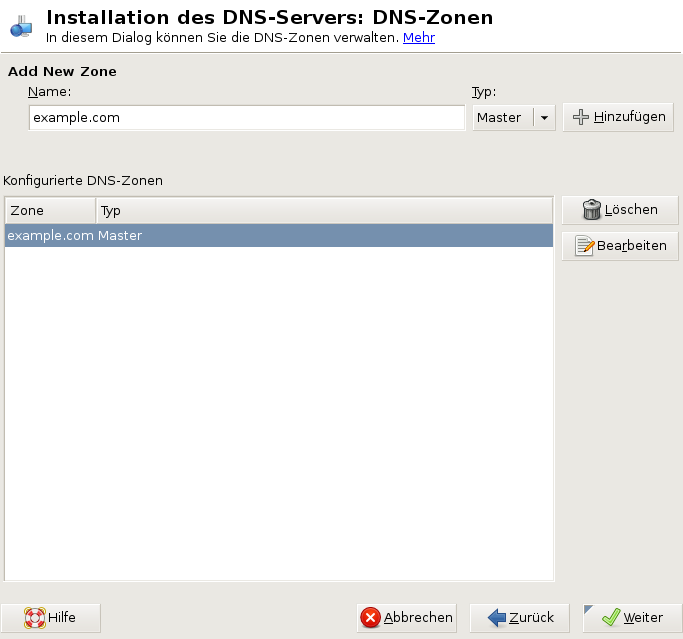Click the Master type combo box
This screenshot has height=639, width=683.
point(502,118)
